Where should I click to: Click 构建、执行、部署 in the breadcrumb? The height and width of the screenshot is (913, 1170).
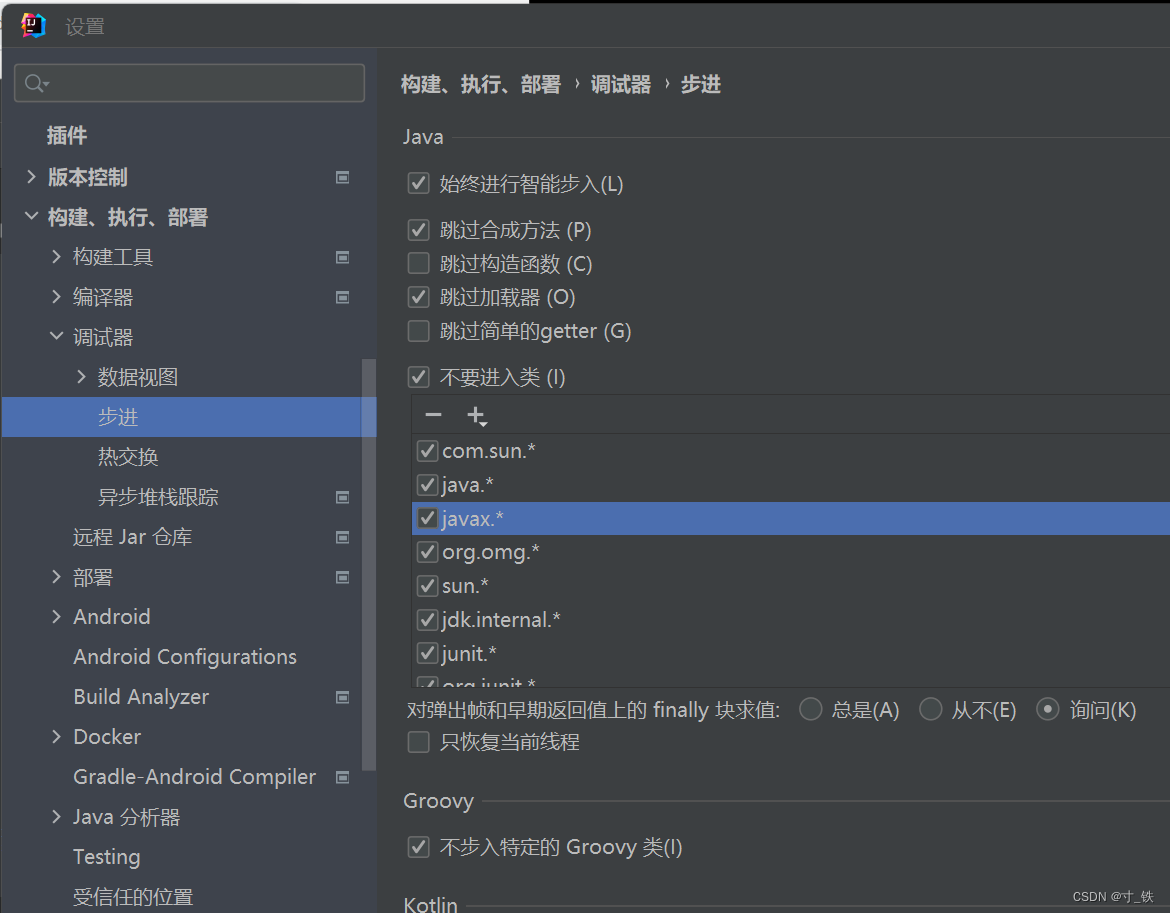481,84
